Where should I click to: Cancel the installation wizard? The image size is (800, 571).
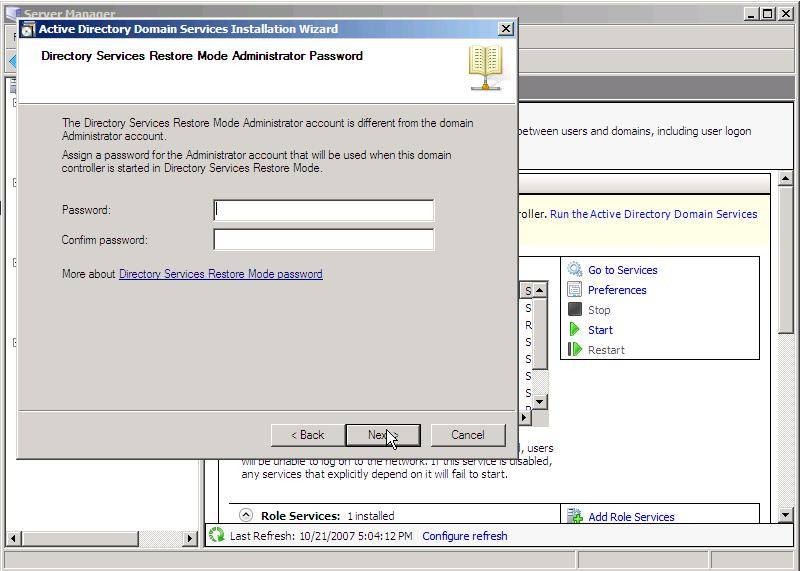[x=468, y=435]
